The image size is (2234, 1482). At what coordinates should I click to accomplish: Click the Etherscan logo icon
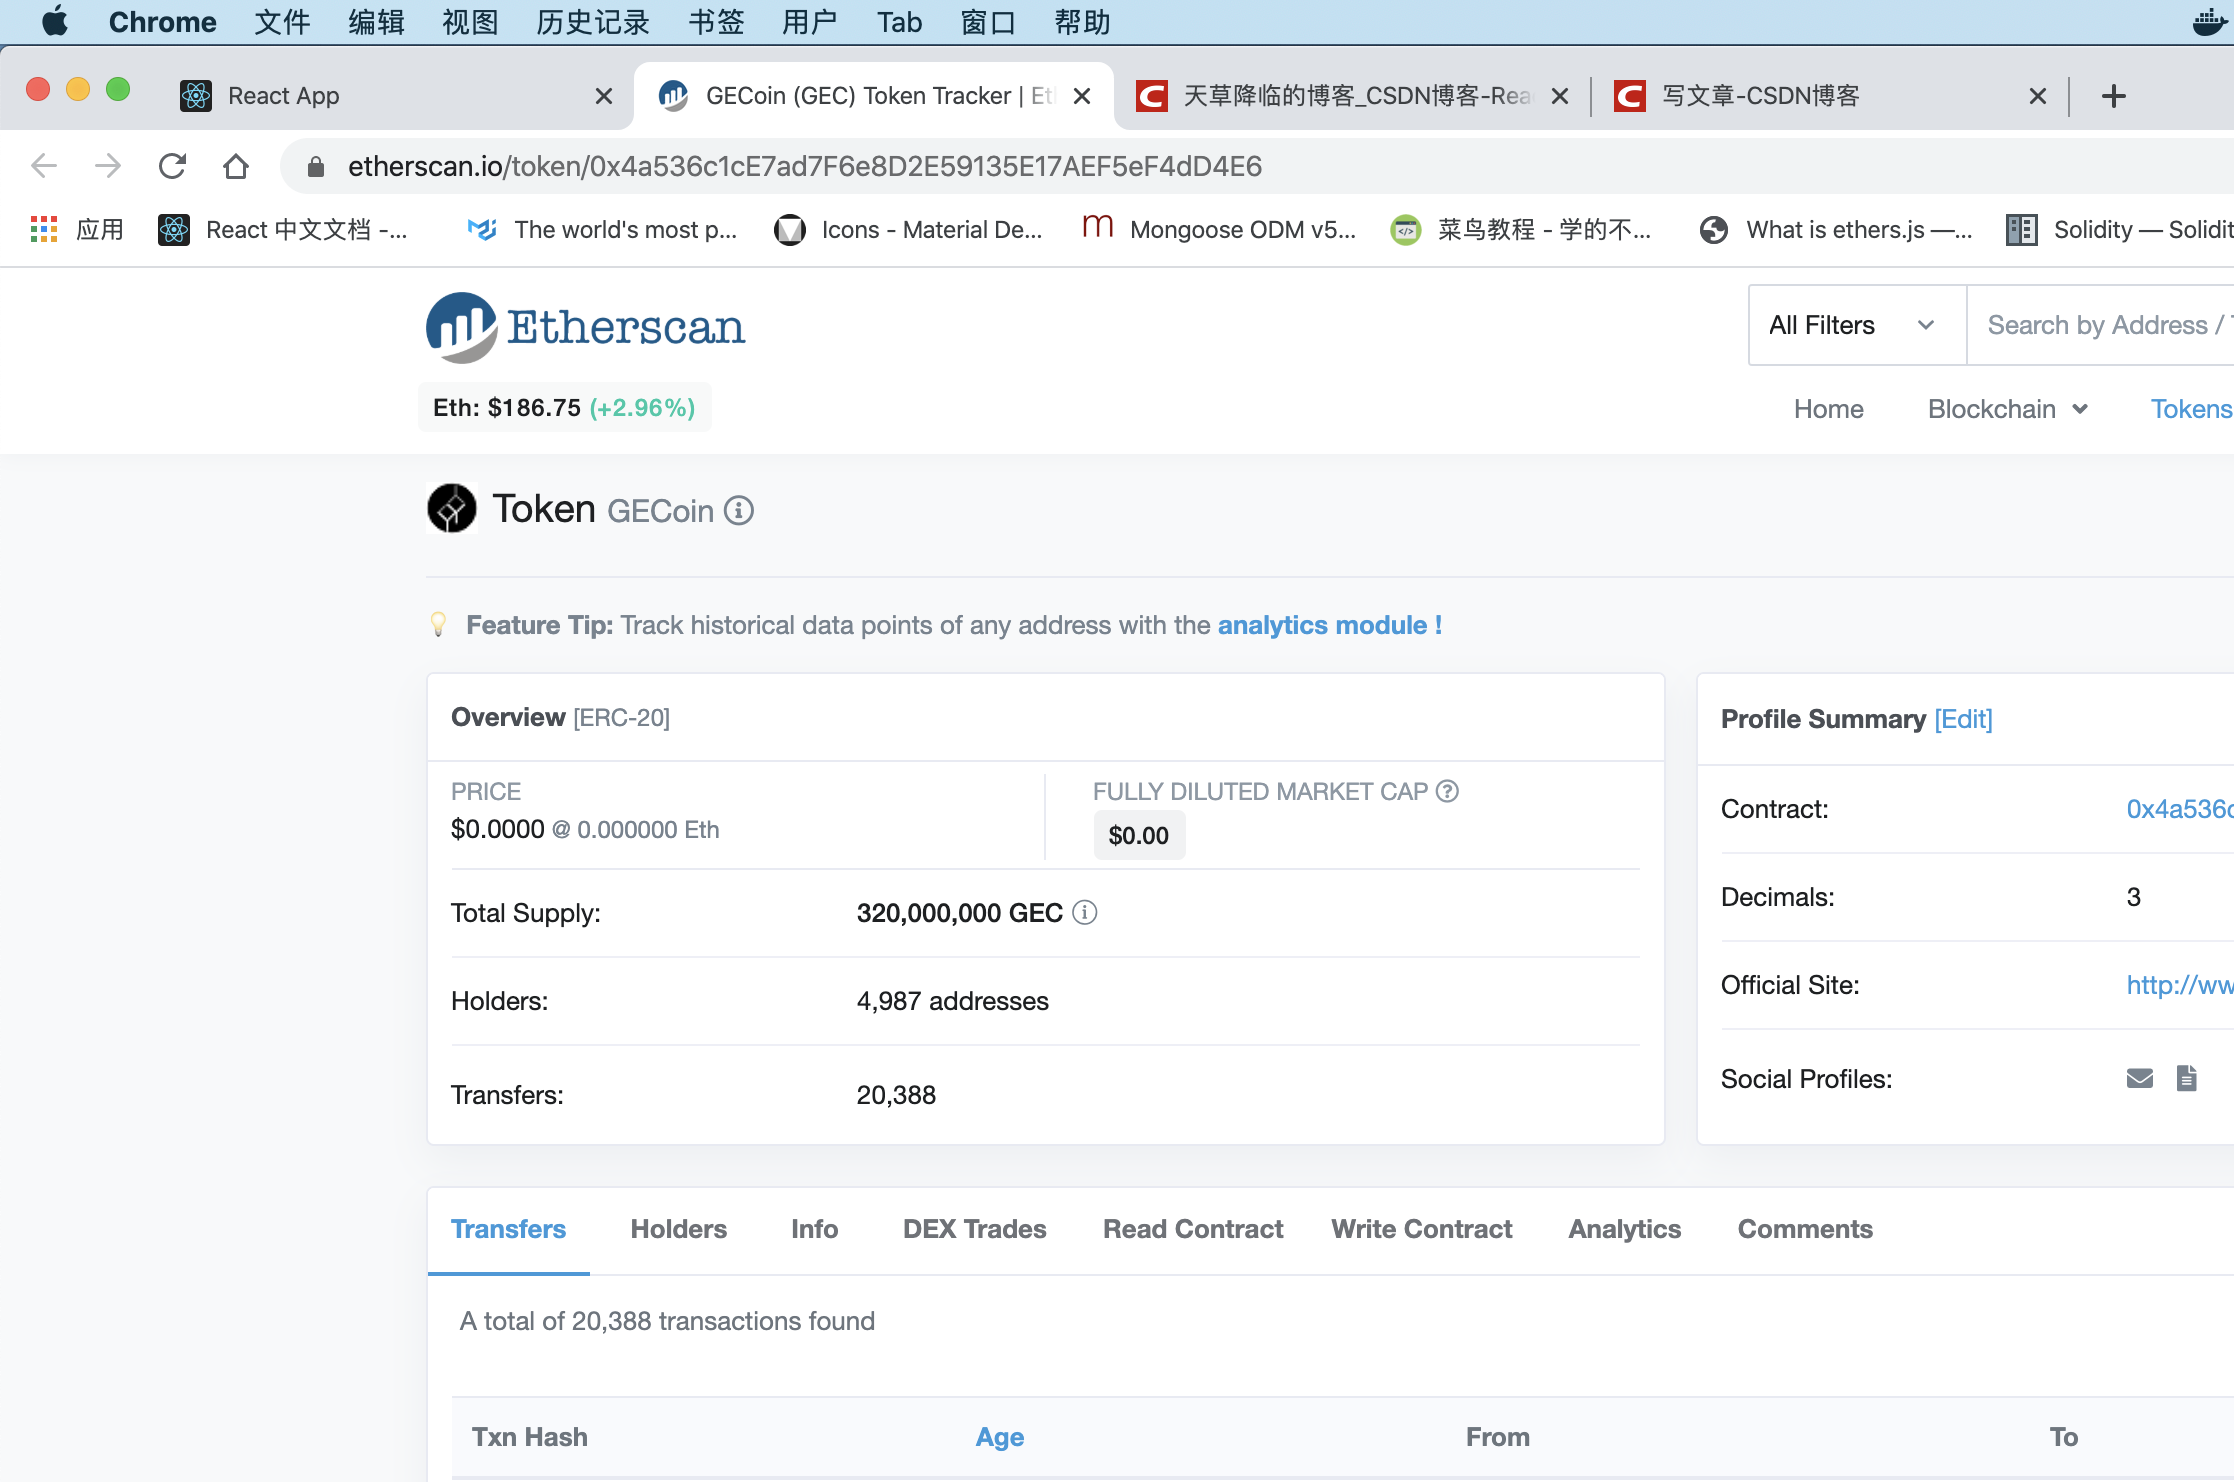(x=461, y=327)
